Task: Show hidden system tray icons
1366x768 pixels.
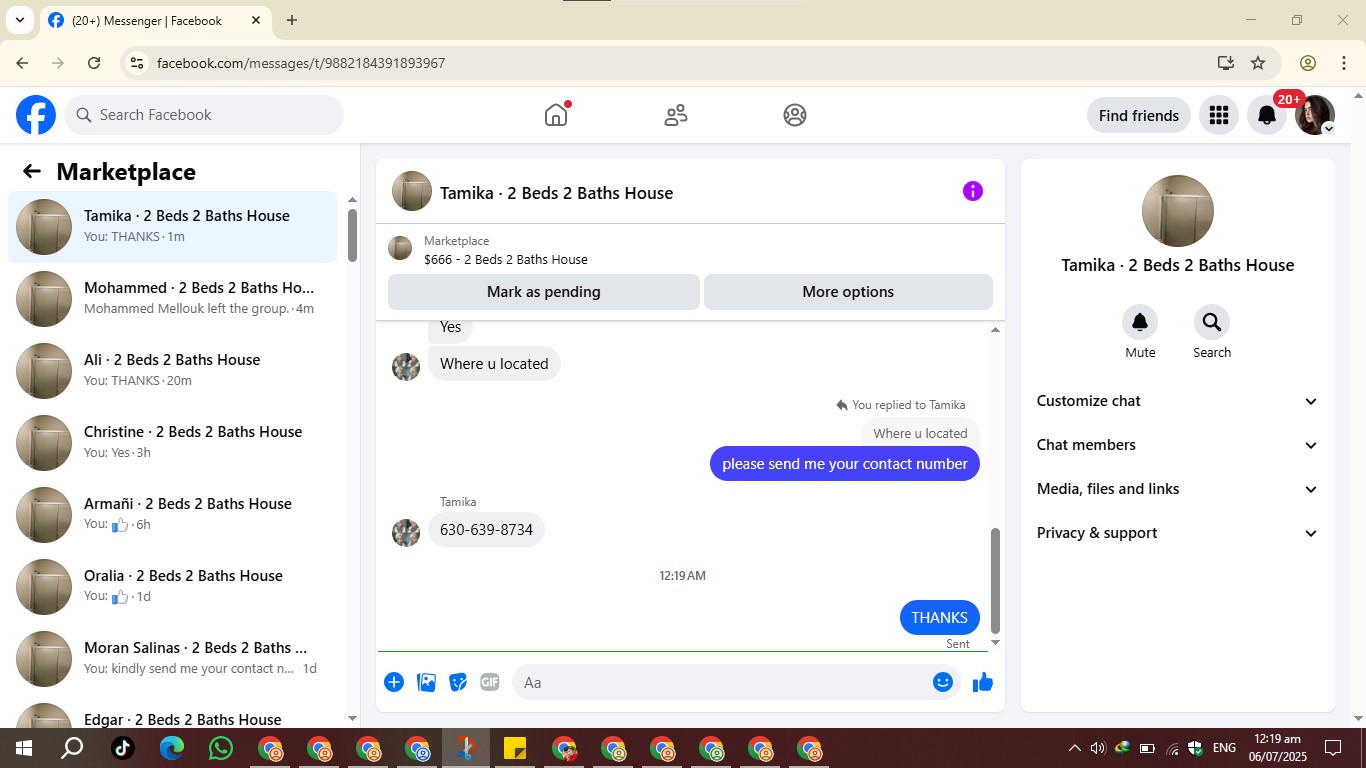Action: 1074,748
